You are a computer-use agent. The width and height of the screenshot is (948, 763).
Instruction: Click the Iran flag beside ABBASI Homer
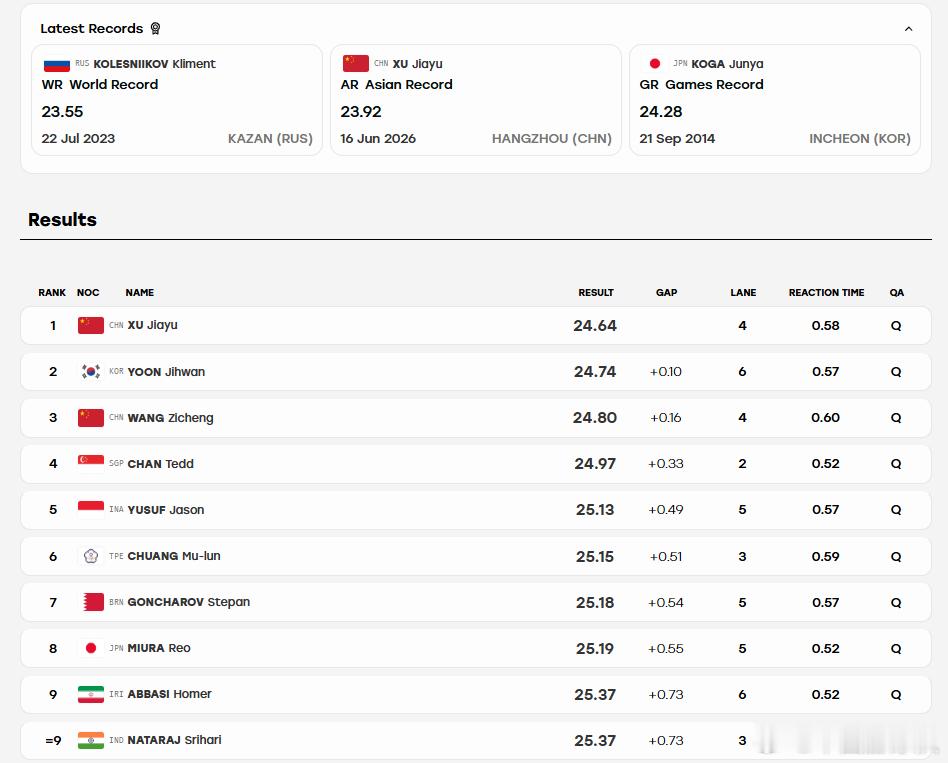pos(91,694)
